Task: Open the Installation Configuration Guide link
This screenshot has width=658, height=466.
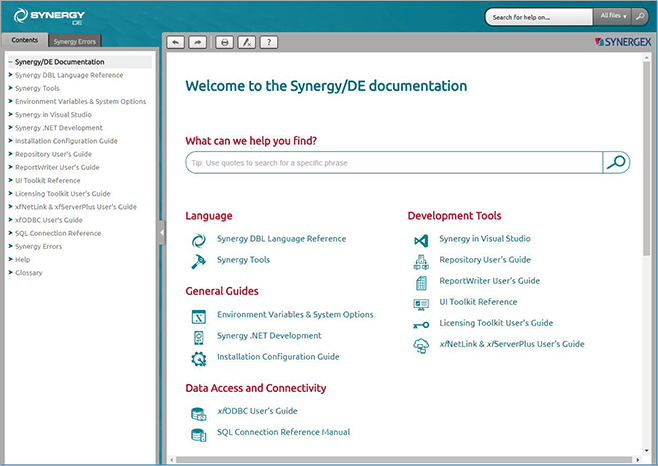Action: click(x=278, y=356)
